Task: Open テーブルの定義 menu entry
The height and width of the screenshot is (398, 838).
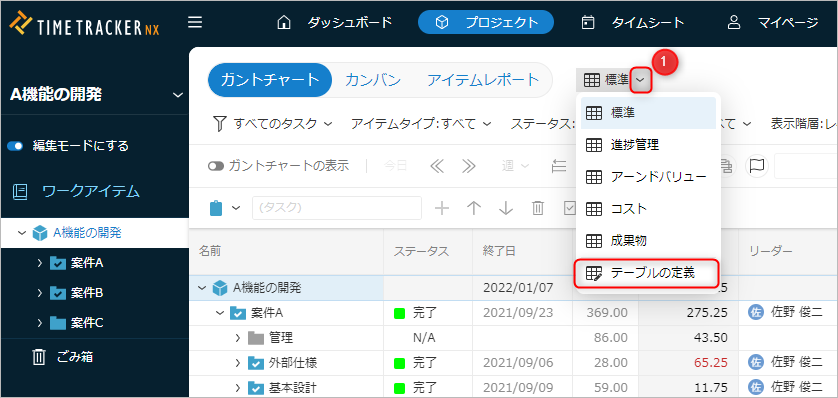Action: tap(647, 273)
